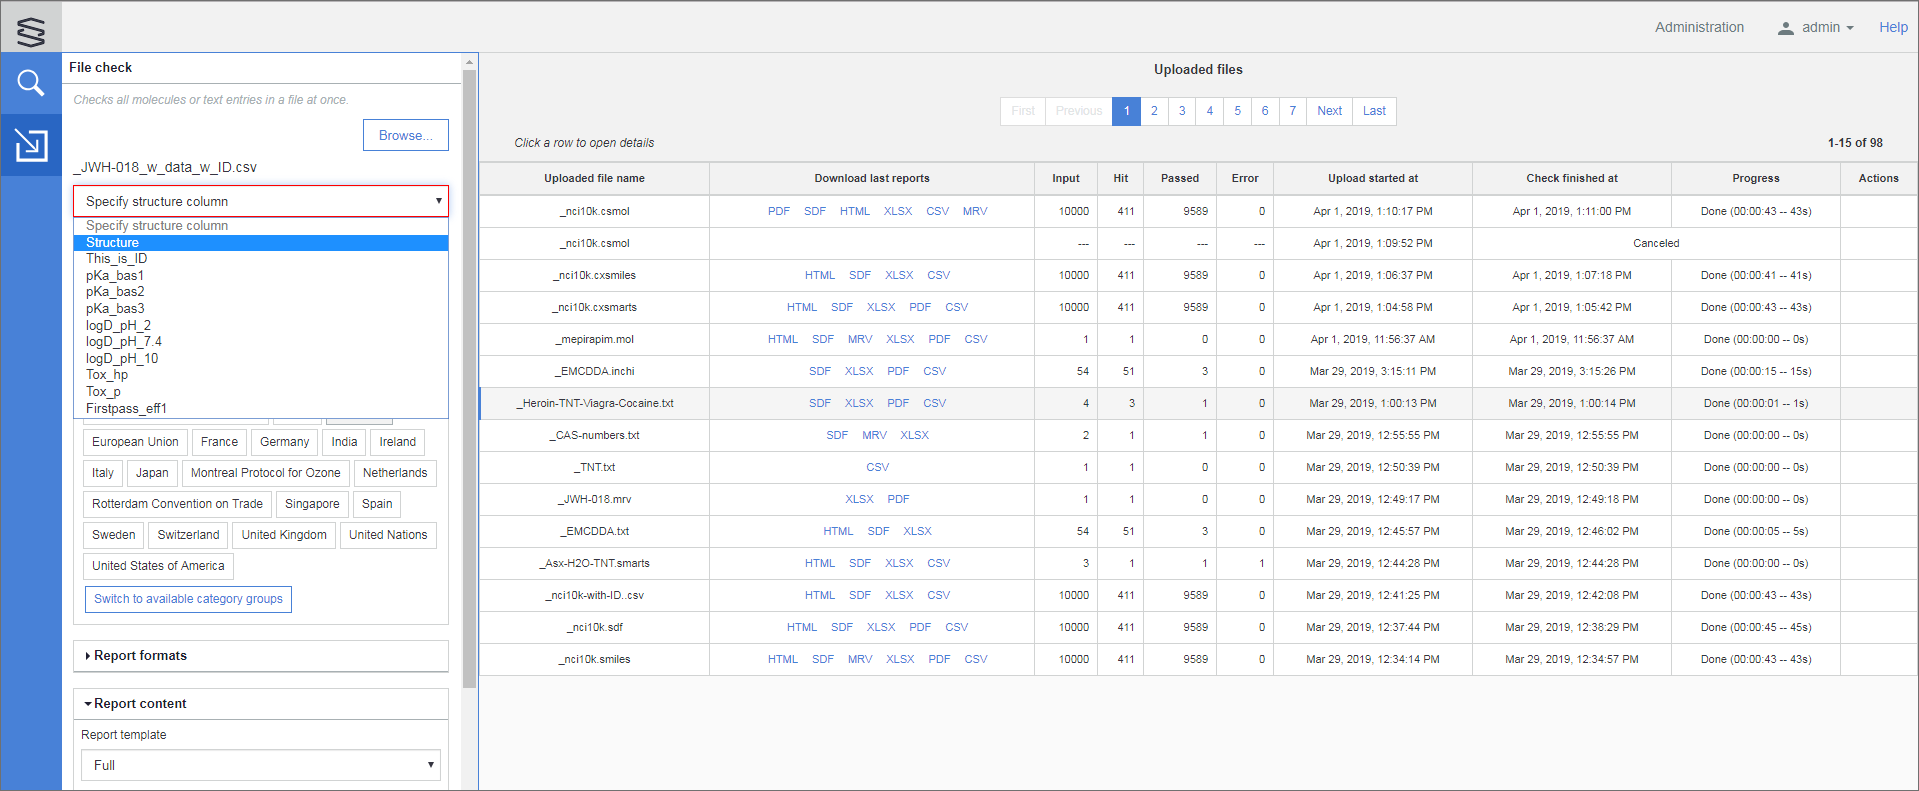
Task: Click Switch to available category groups
Action: 188,599
